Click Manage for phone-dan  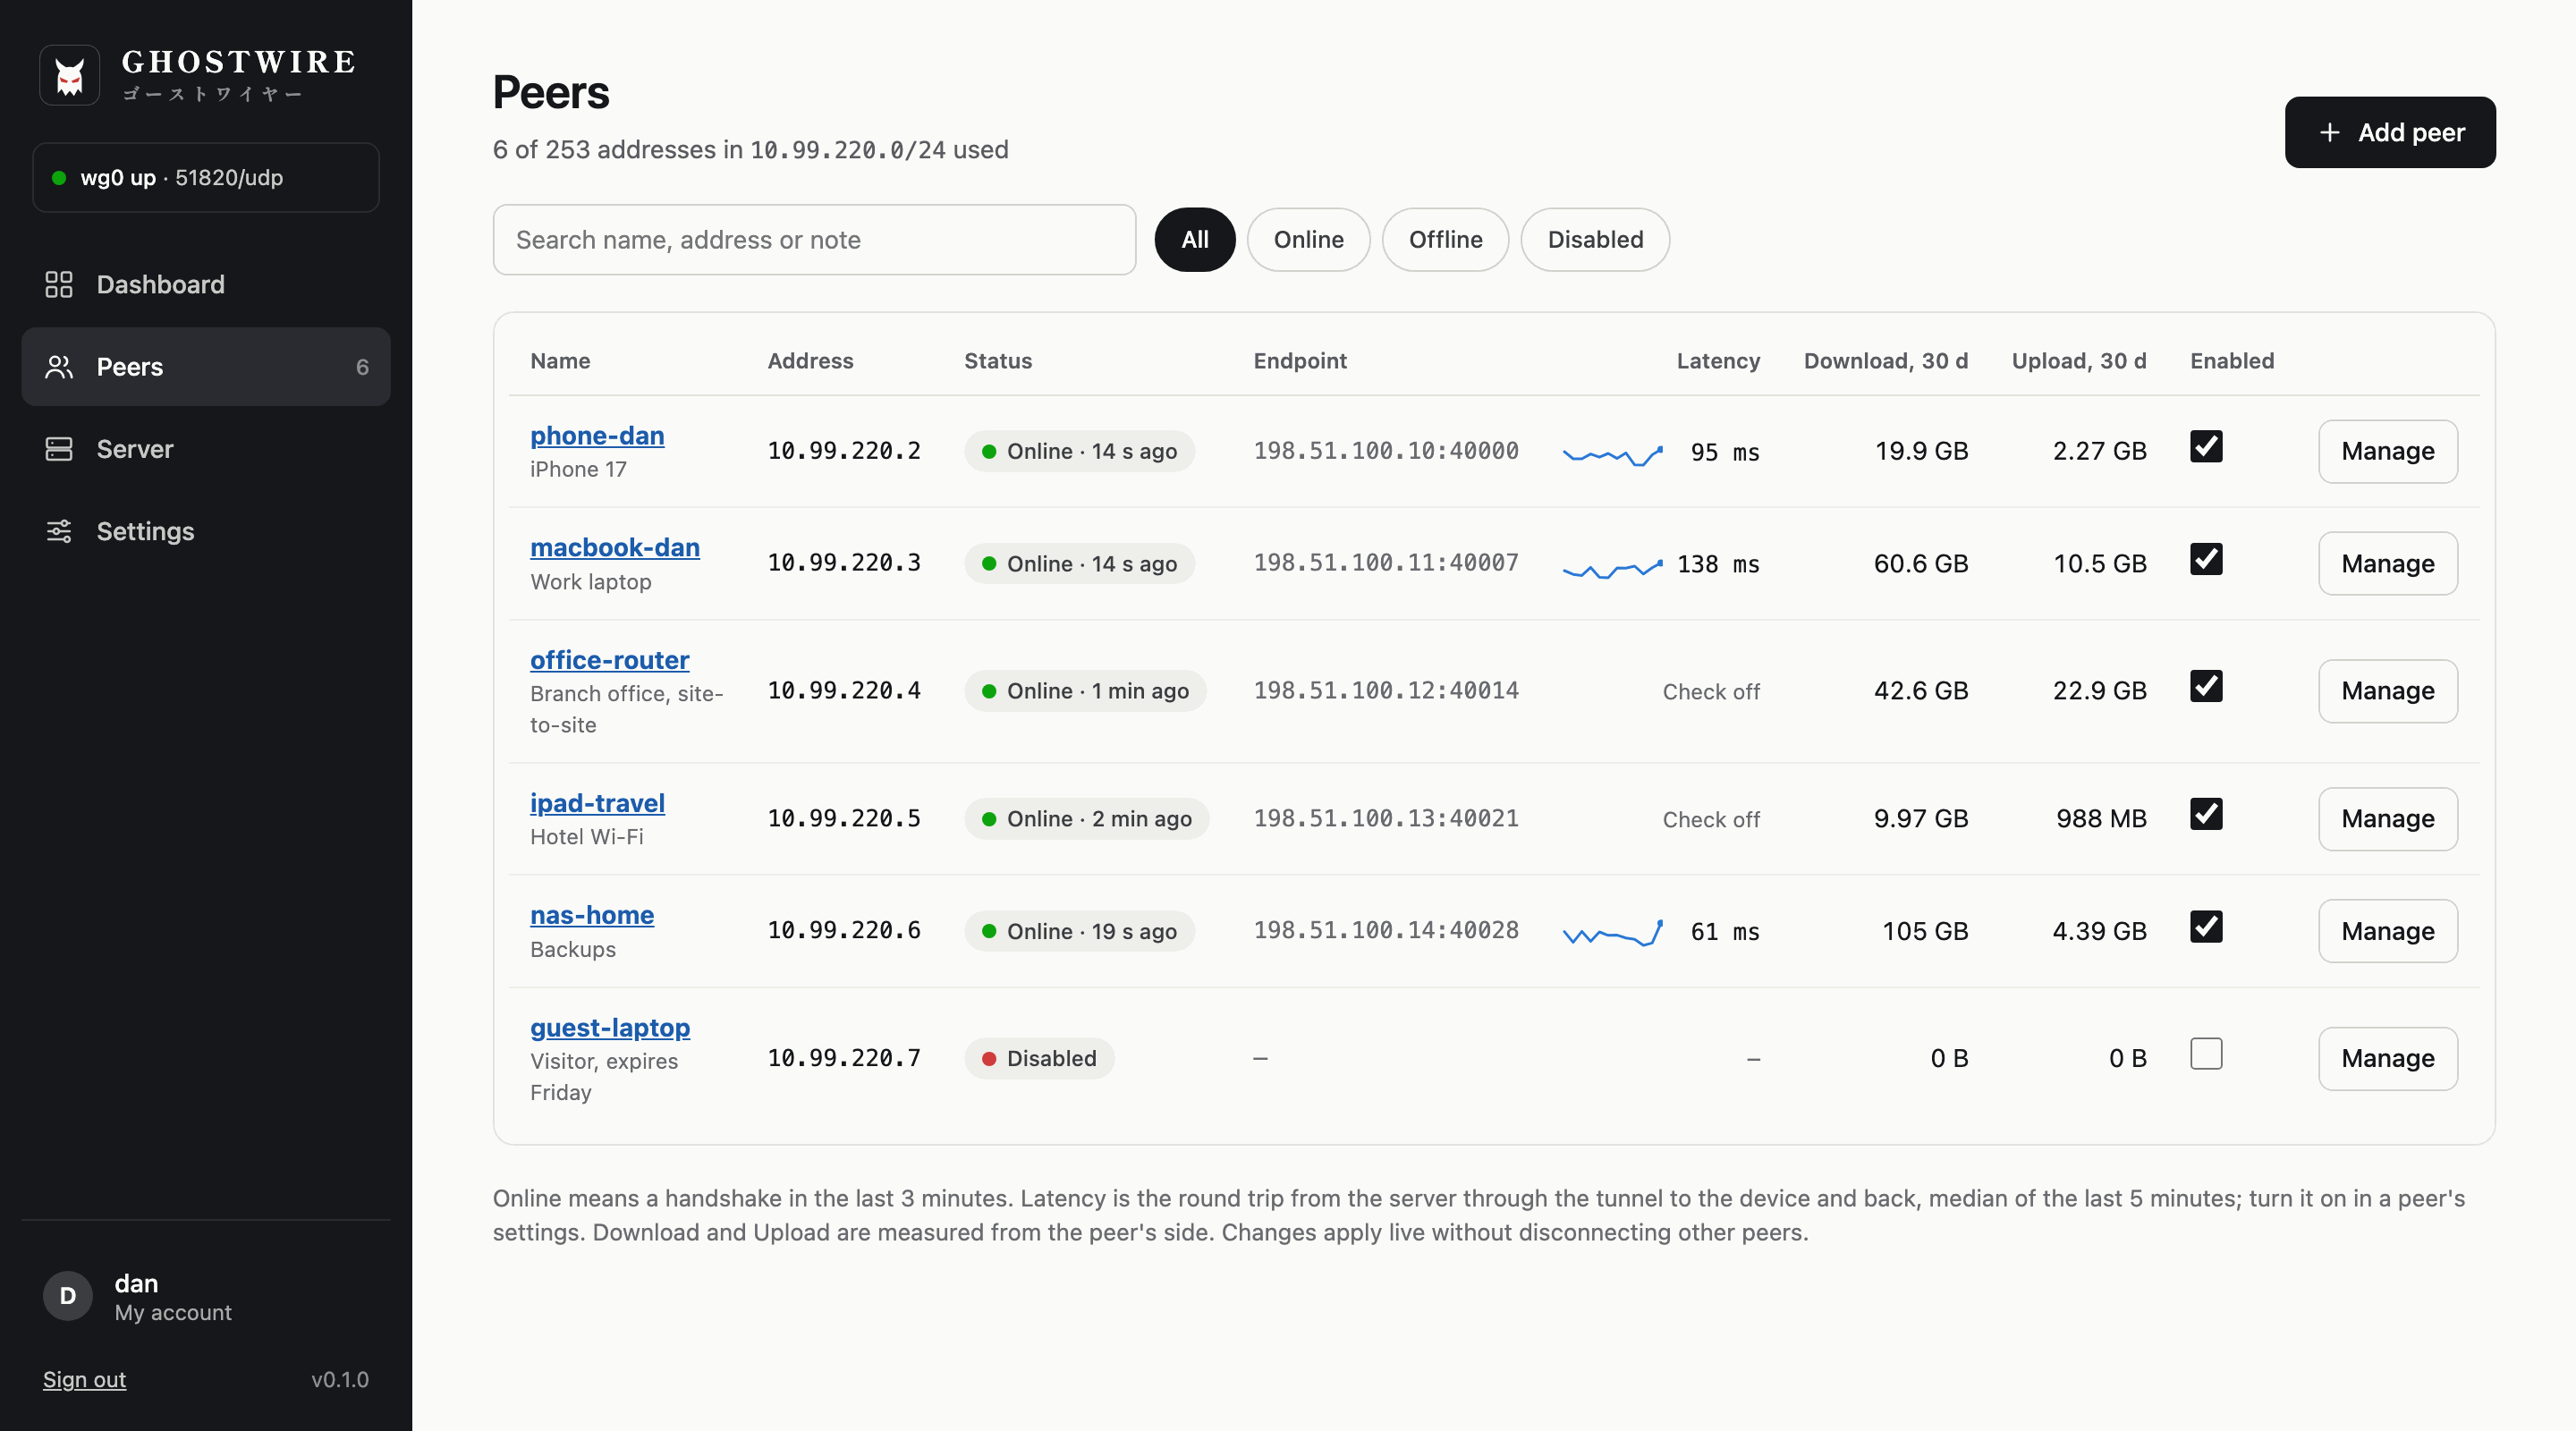(2388, 452)
